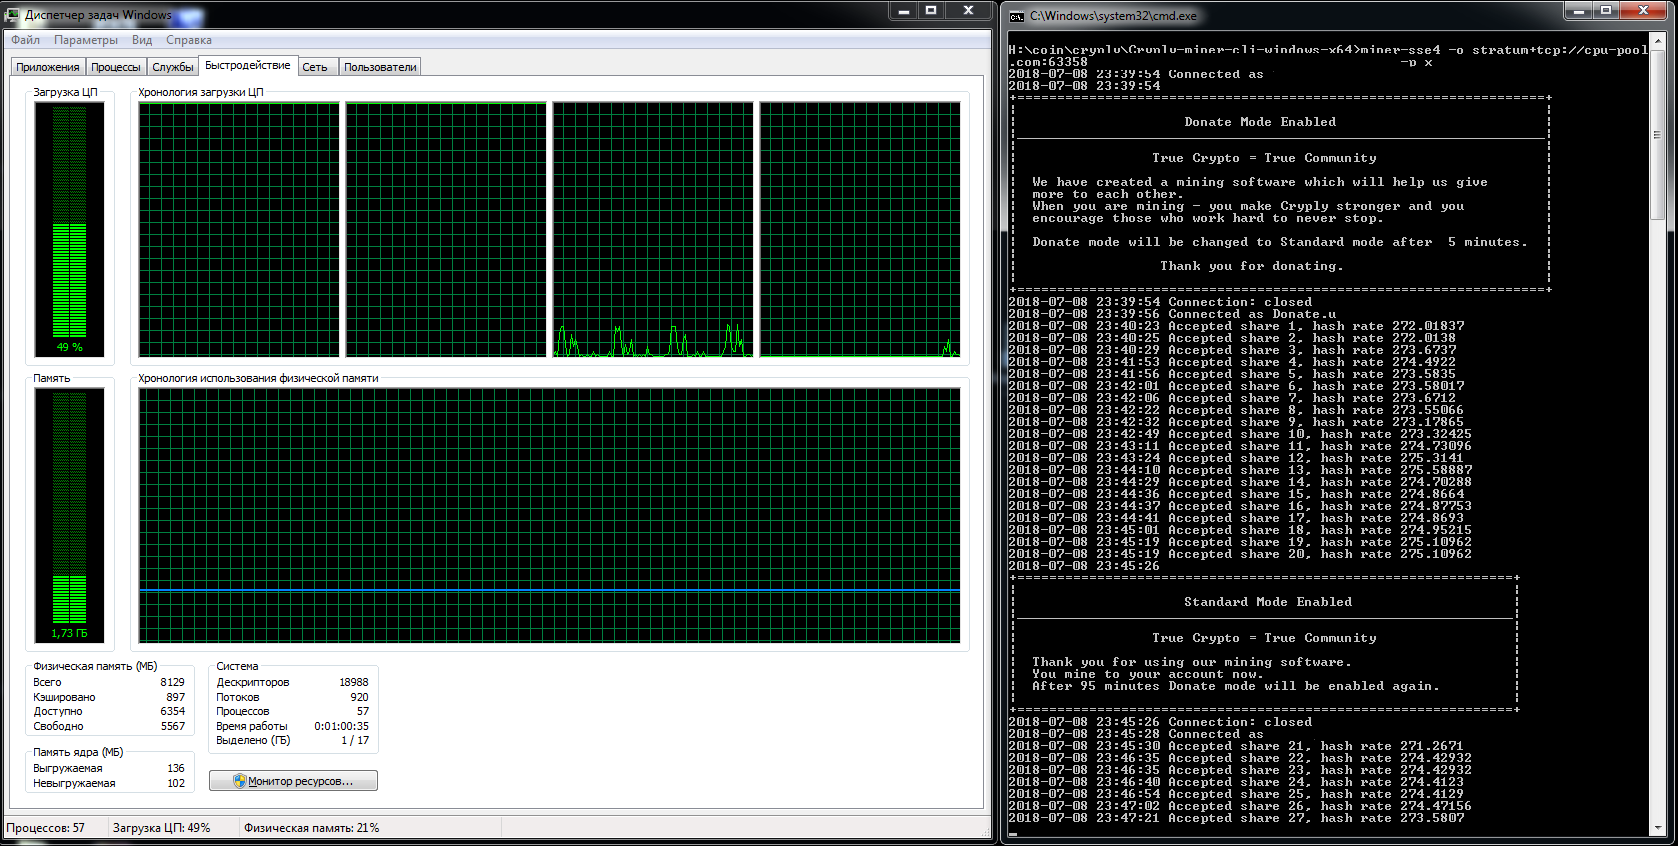
Task: Click the CPU usage gauge showing 49 %
Action: click(70, 229)
